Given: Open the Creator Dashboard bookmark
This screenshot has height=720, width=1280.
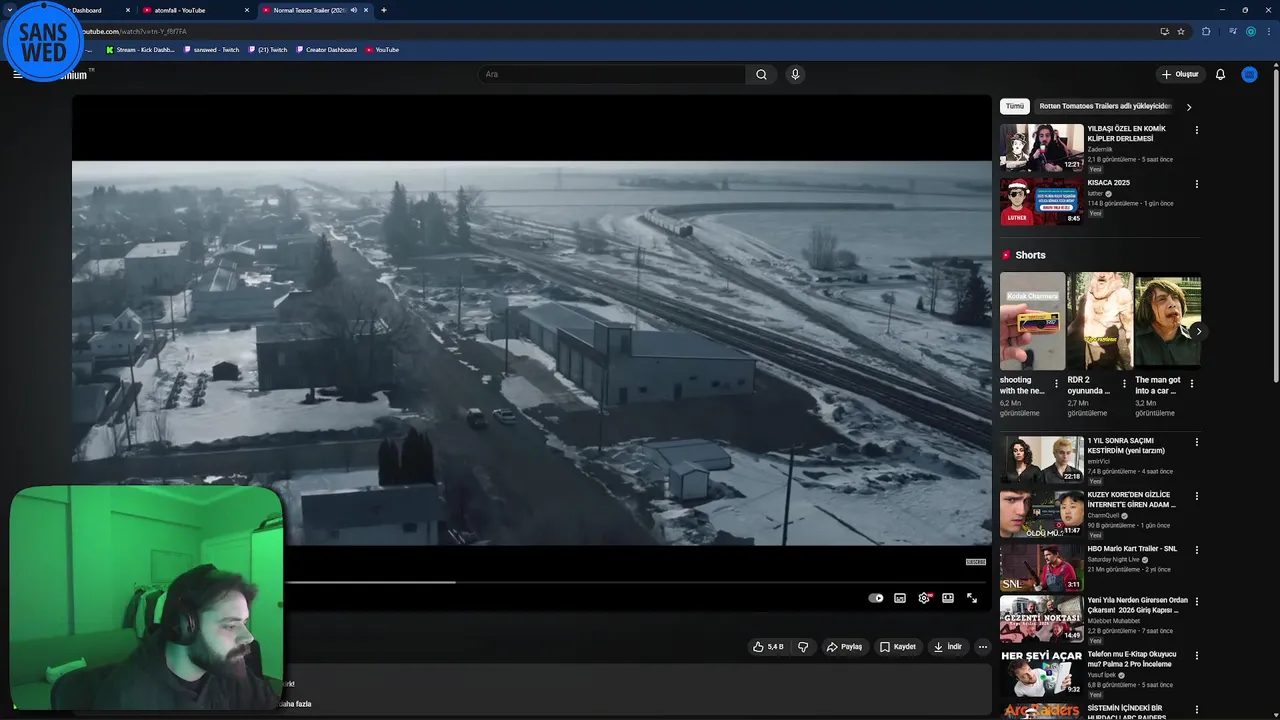Looking at the screenshot, I should click(x=326, y=50).
